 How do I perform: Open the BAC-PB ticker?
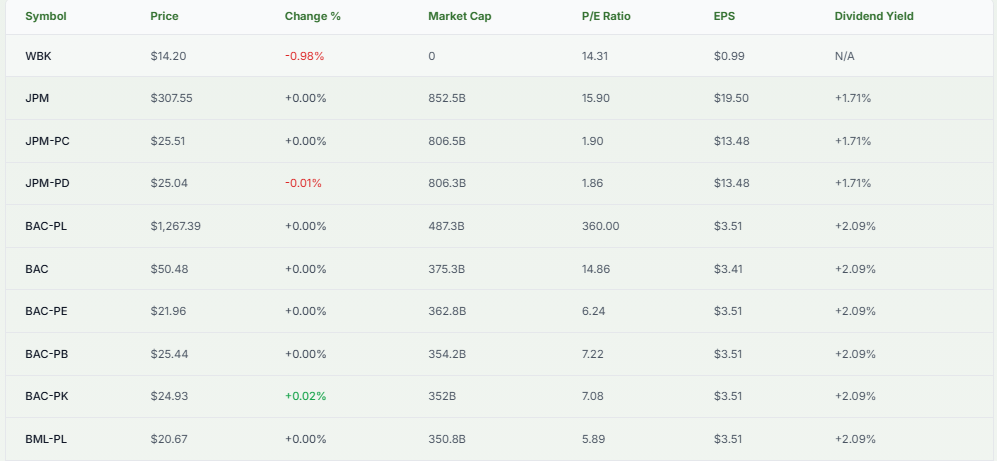coord(46,354)
